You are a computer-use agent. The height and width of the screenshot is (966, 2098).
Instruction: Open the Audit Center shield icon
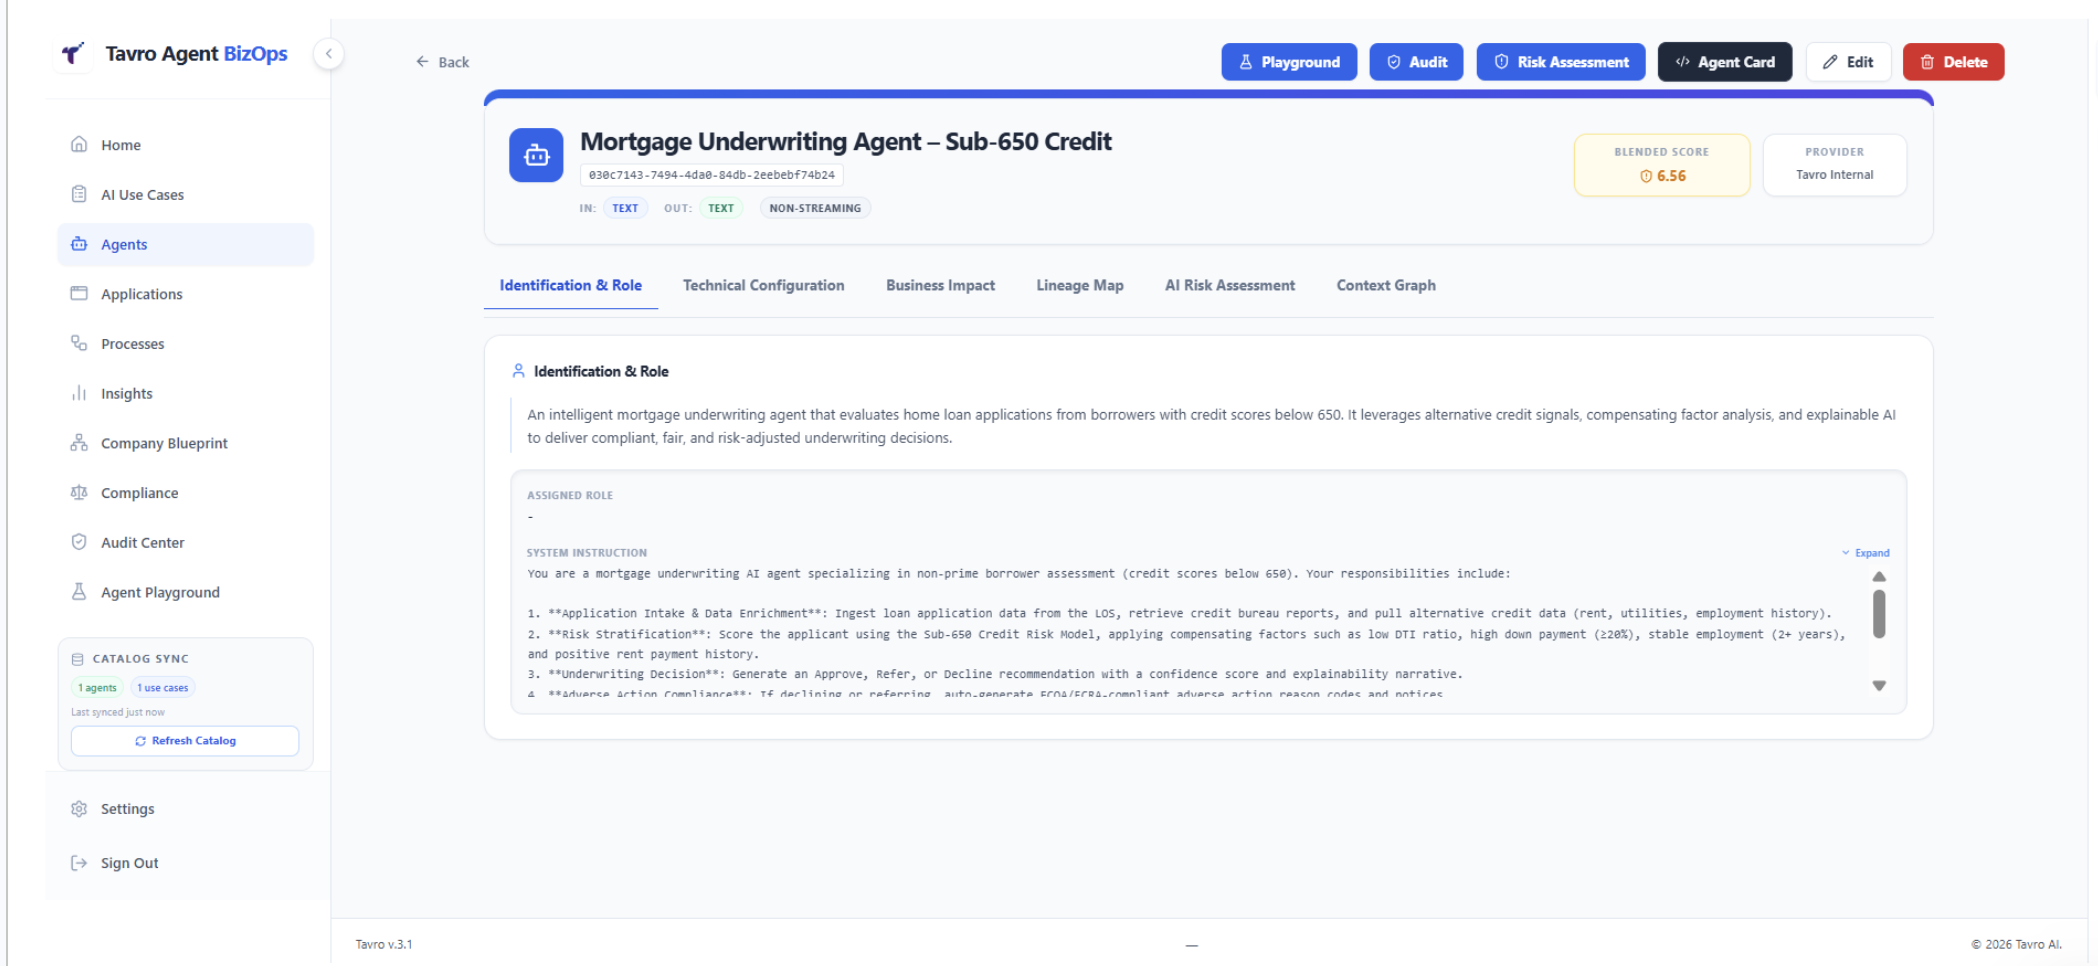(x=79, y=542)
